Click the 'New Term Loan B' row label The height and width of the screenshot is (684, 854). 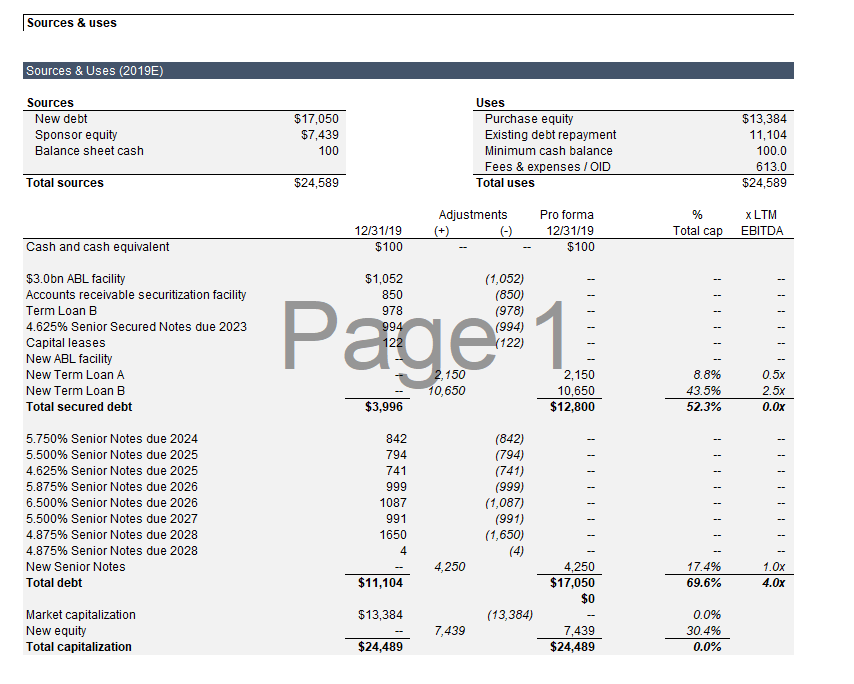[75, 391]
